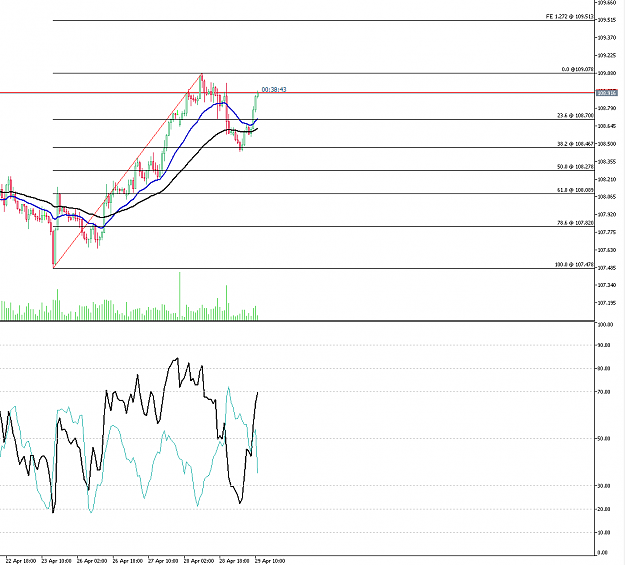Click the 108.645 price axis value
The image size is (625, 565).
coord(606,126)
